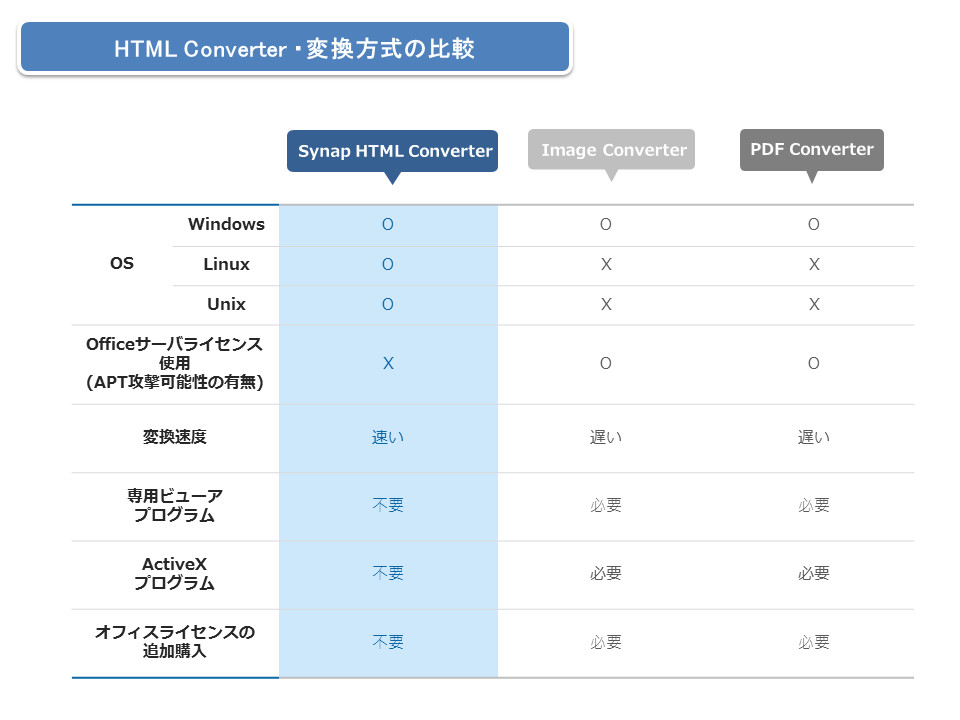Click '不要' in the 専用ビューアプログラム row
This screenshot has height=720, width=960.
coord(388,505)
